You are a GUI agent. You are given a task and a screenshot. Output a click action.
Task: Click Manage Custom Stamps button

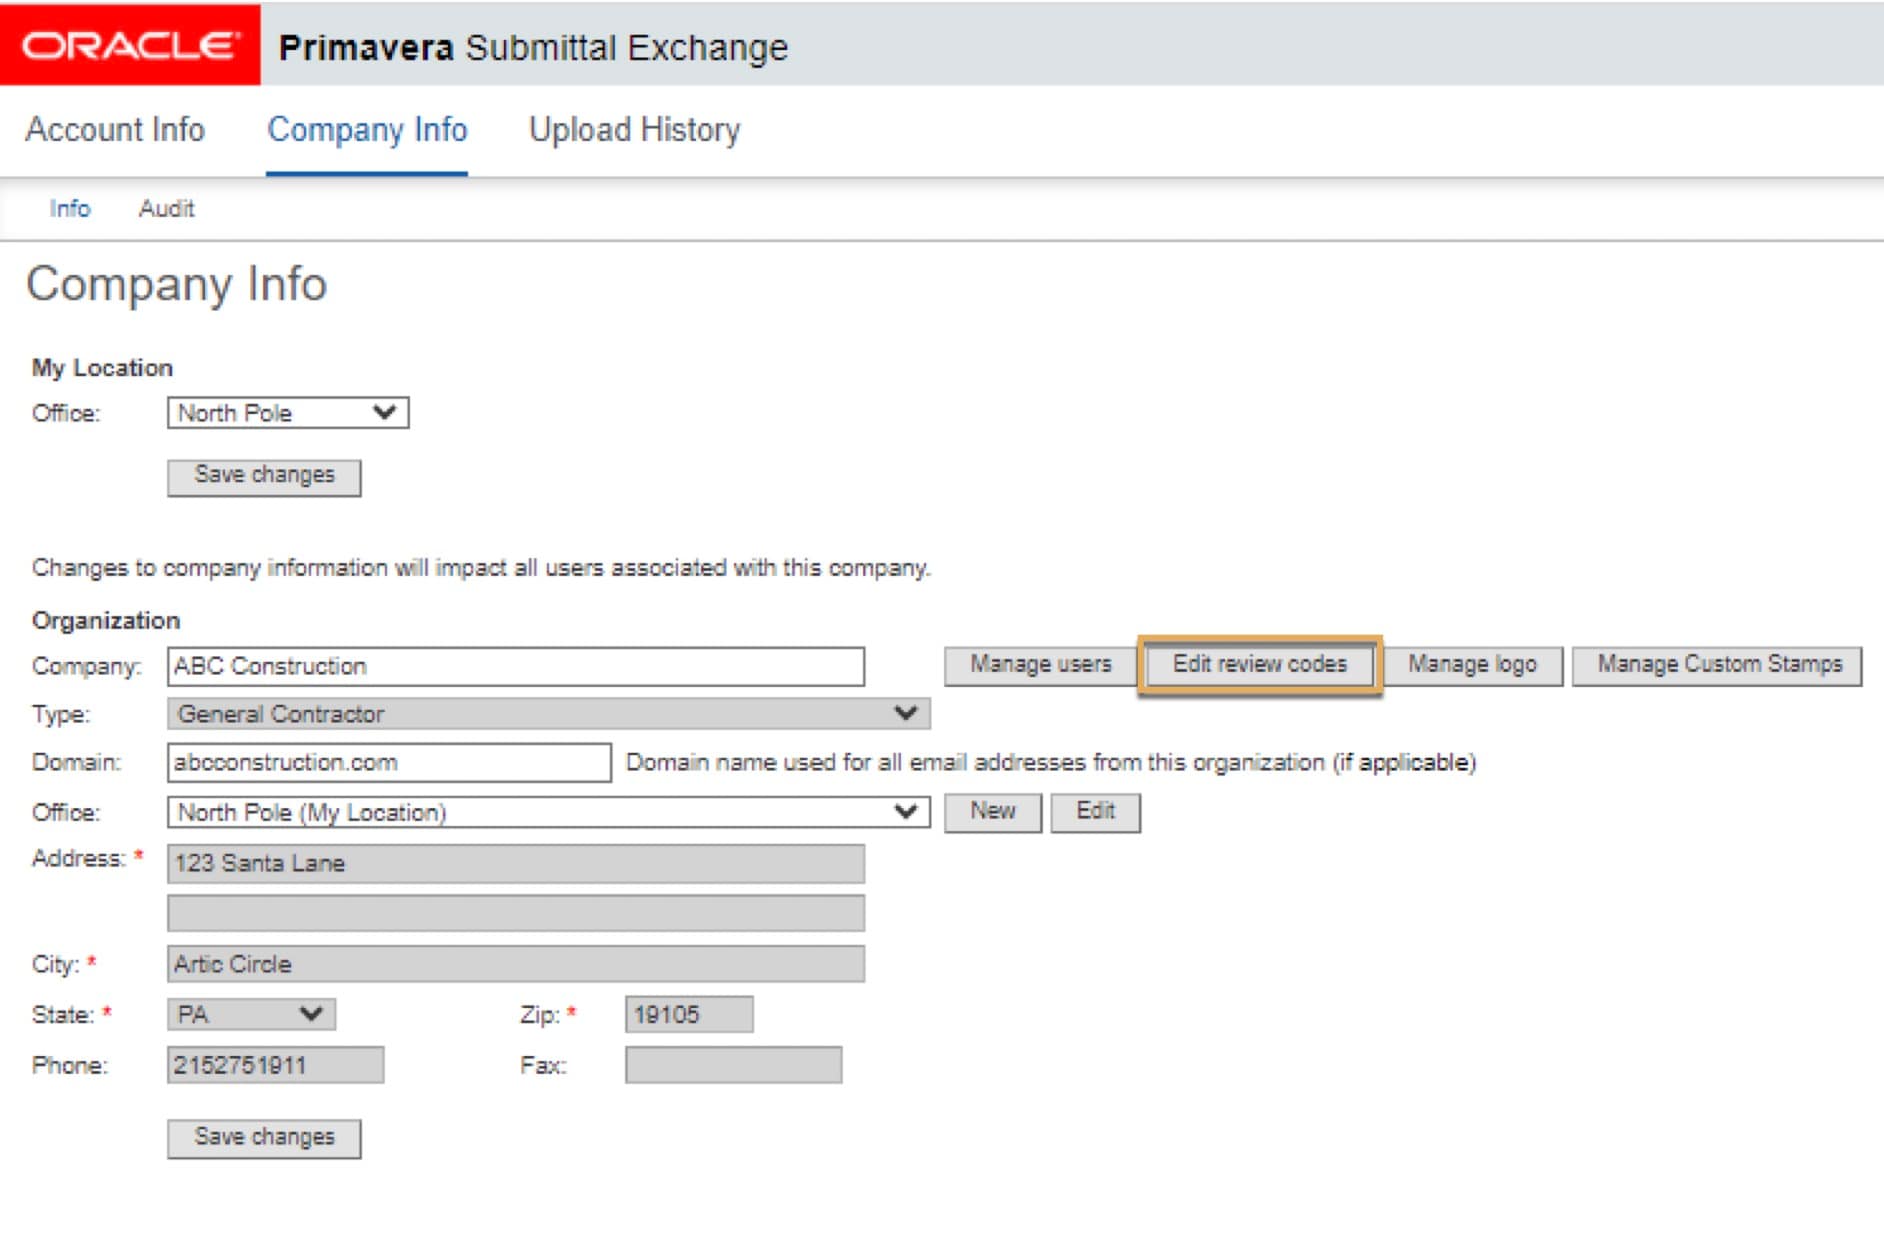[x=1717, y=665]
